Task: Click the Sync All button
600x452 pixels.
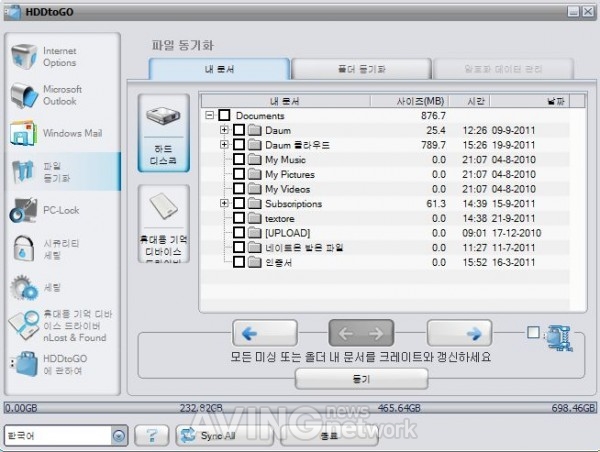Action: 225,436
